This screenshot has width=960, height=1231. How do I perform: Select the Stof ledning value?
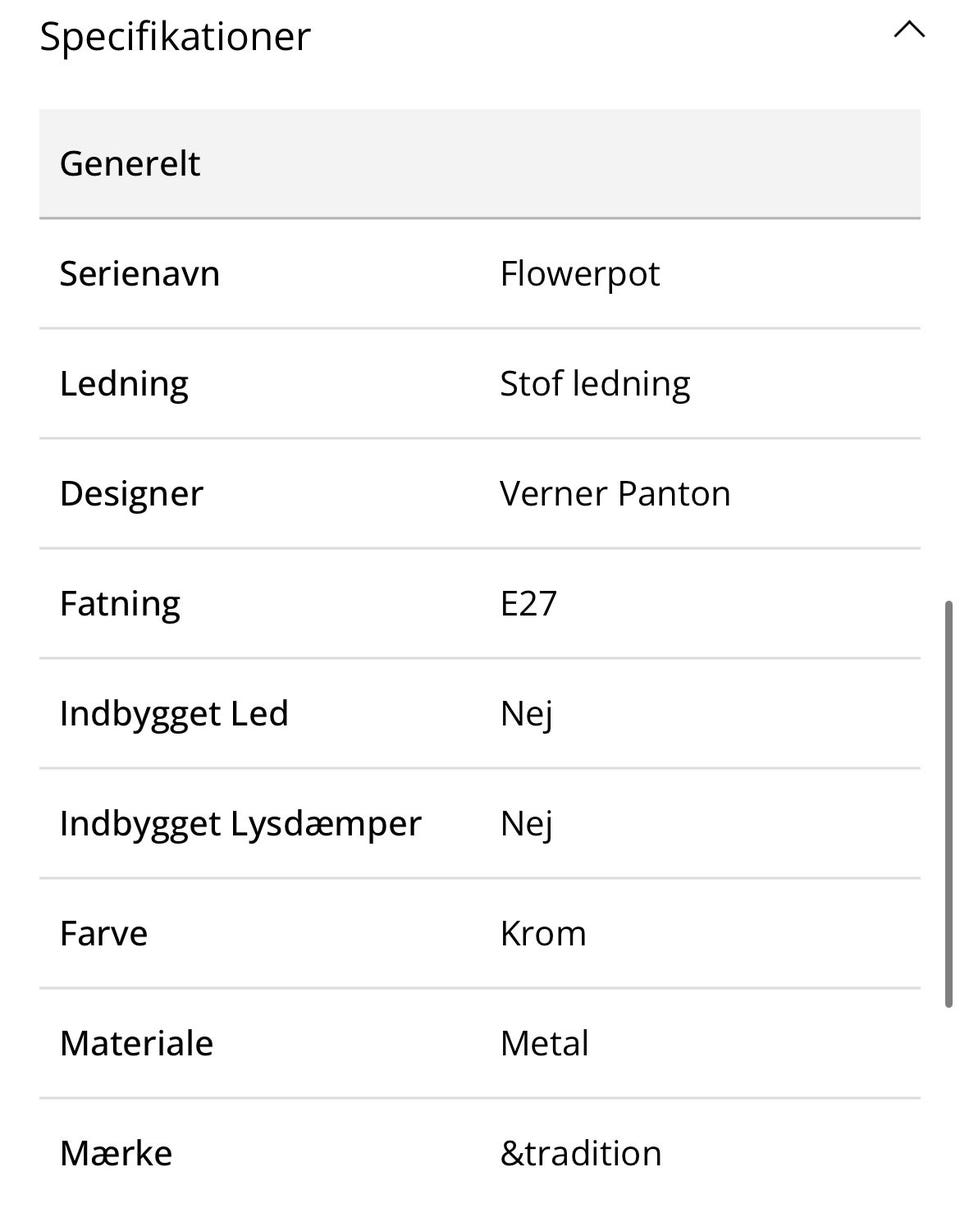tap(594, 383)
